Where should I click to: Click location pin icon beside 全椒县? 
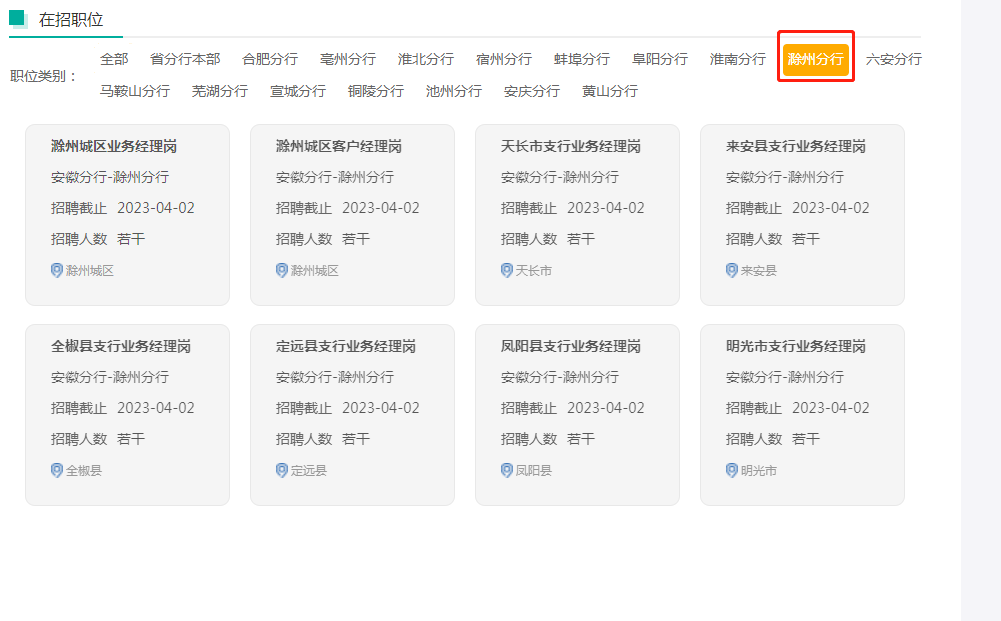tap(57, 470)
